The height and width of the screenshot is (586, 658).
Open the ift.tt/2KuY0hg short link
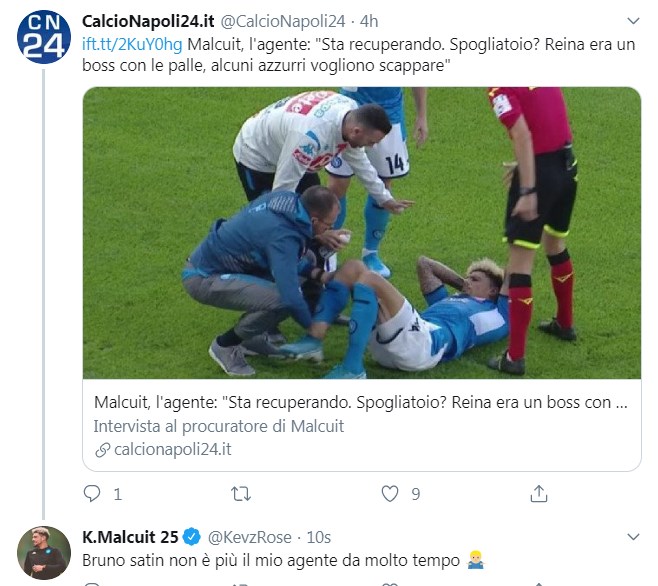click(x=132, y=44)
